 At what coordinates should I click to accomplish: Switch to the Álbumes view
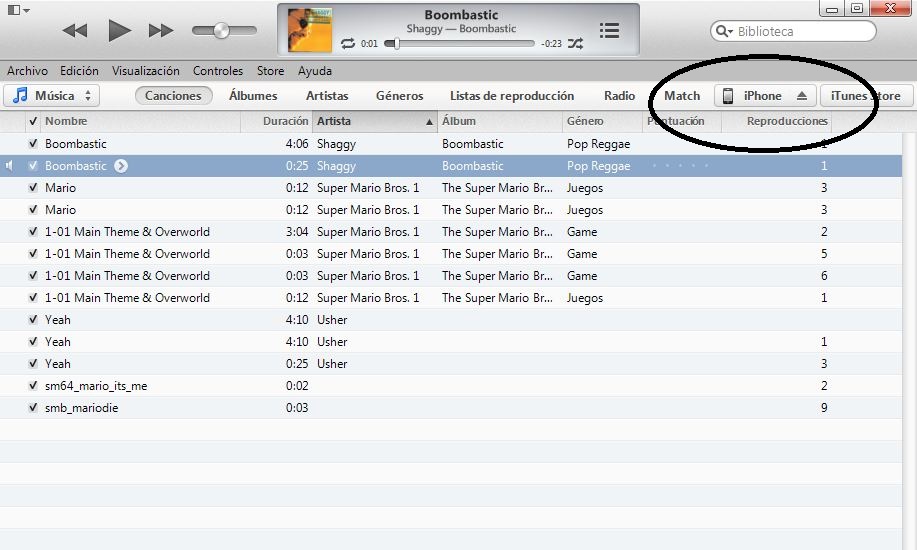[x=253, y=95]
